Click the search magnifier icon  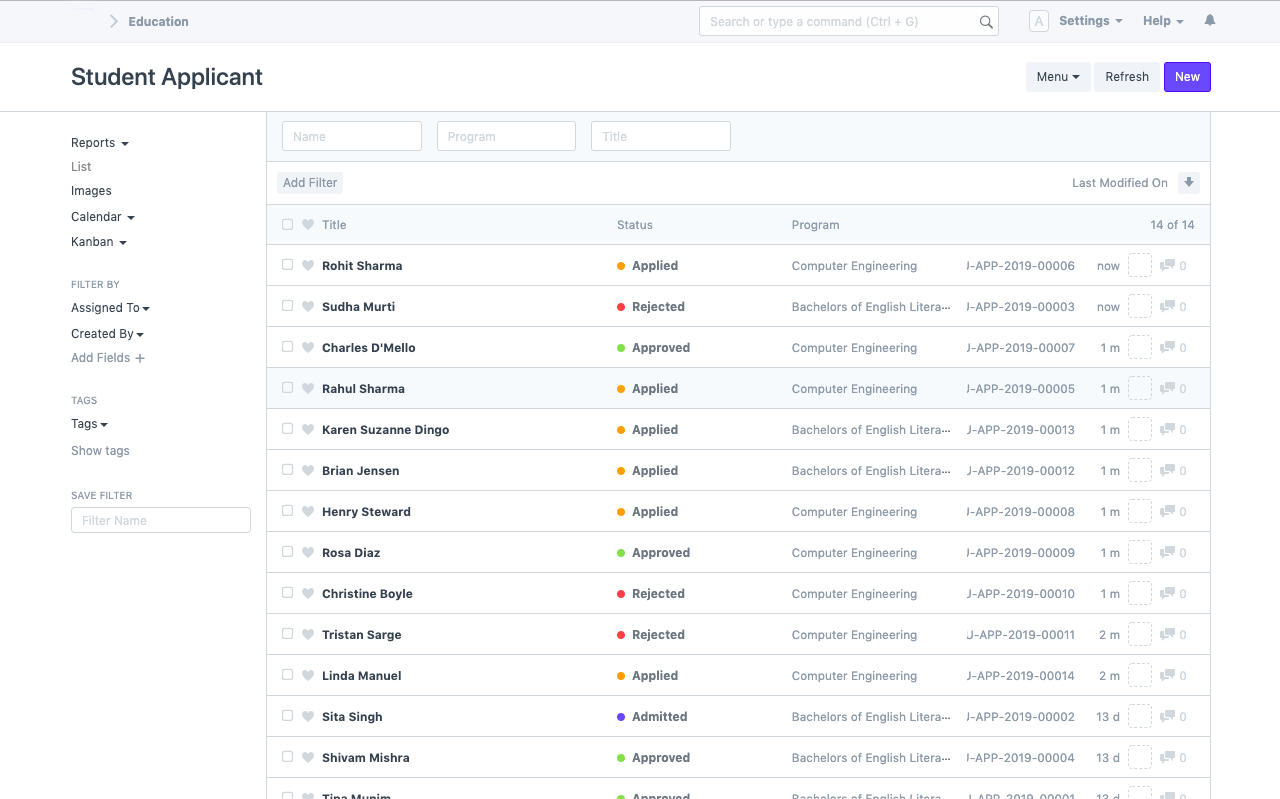point(986,22)
